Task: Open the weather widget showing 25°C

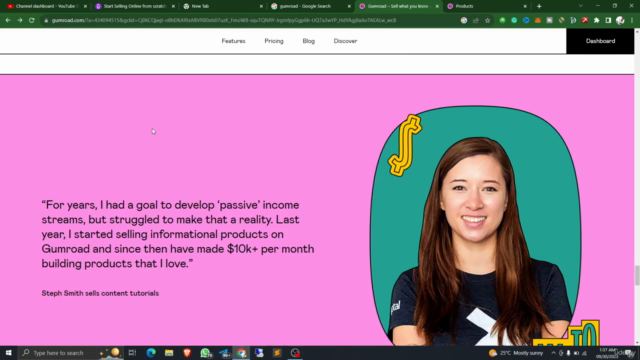Action: [x=516, y=353]
